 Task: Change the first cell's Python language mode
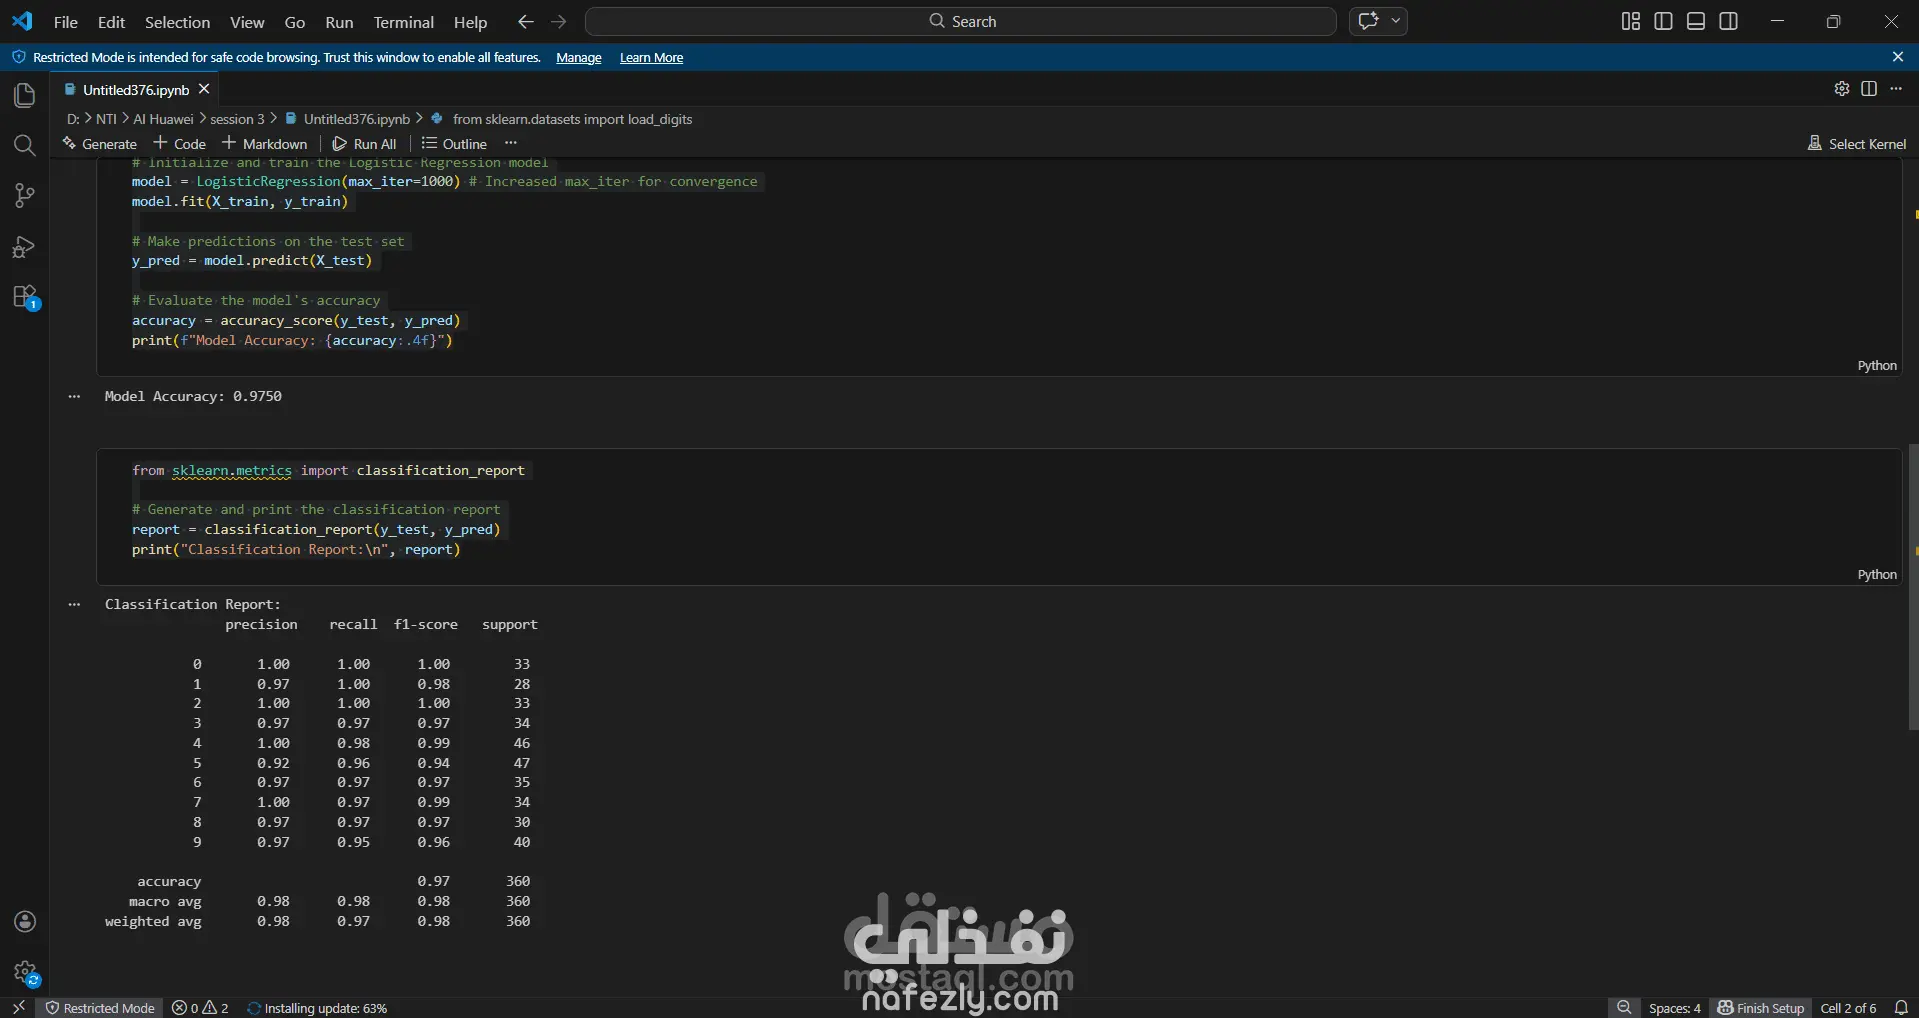coord(1877,365)
